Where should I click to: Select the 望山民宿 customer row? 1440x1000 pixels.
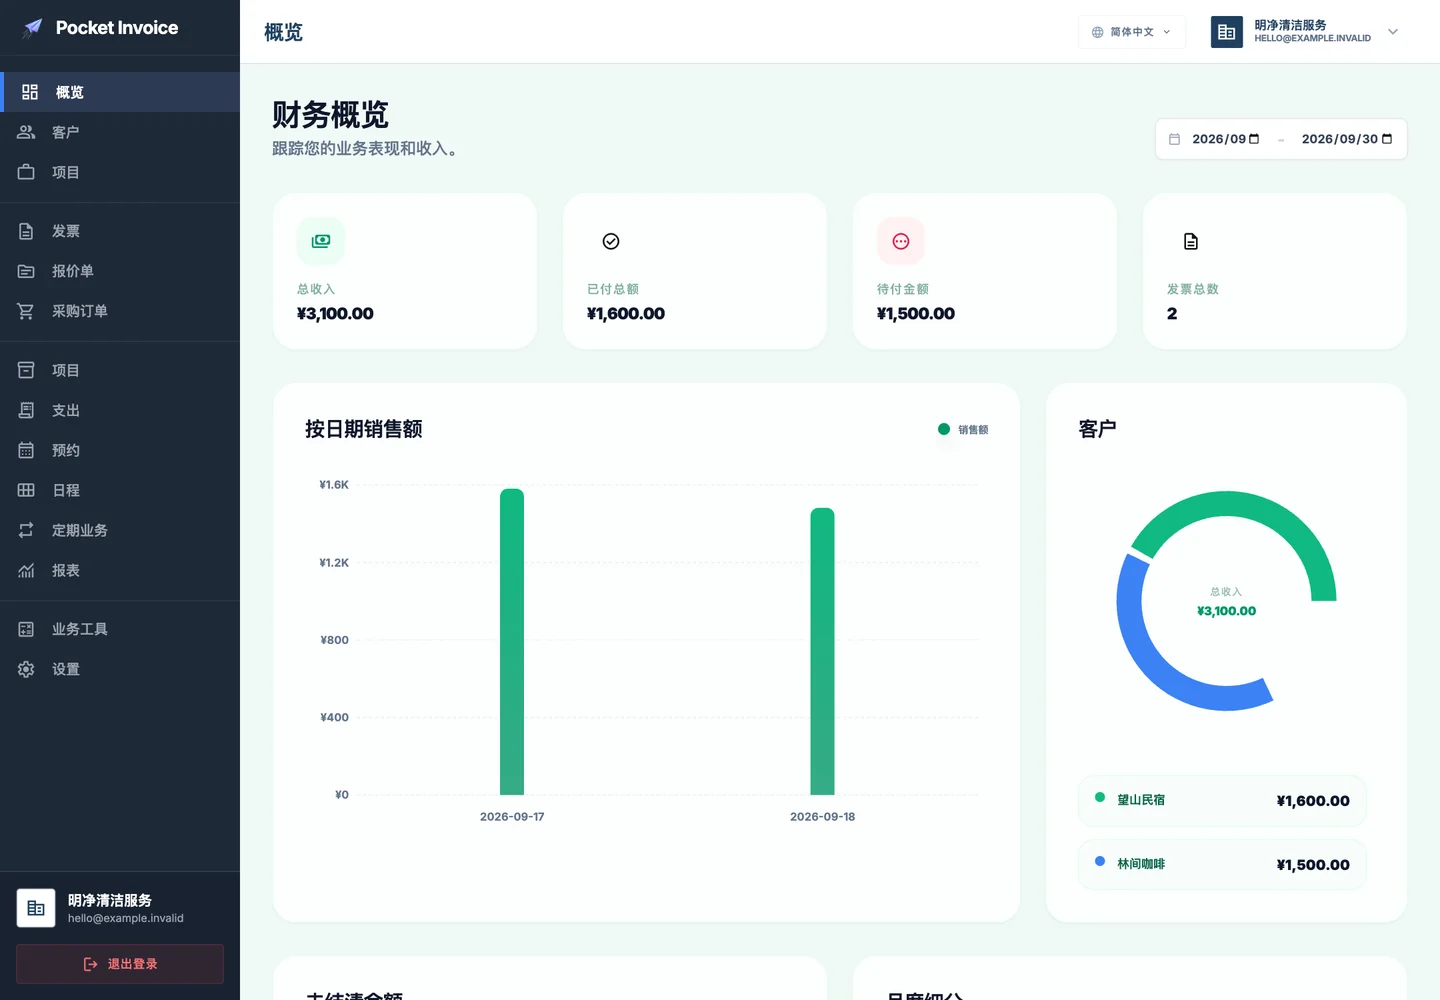click(1222, 800)
